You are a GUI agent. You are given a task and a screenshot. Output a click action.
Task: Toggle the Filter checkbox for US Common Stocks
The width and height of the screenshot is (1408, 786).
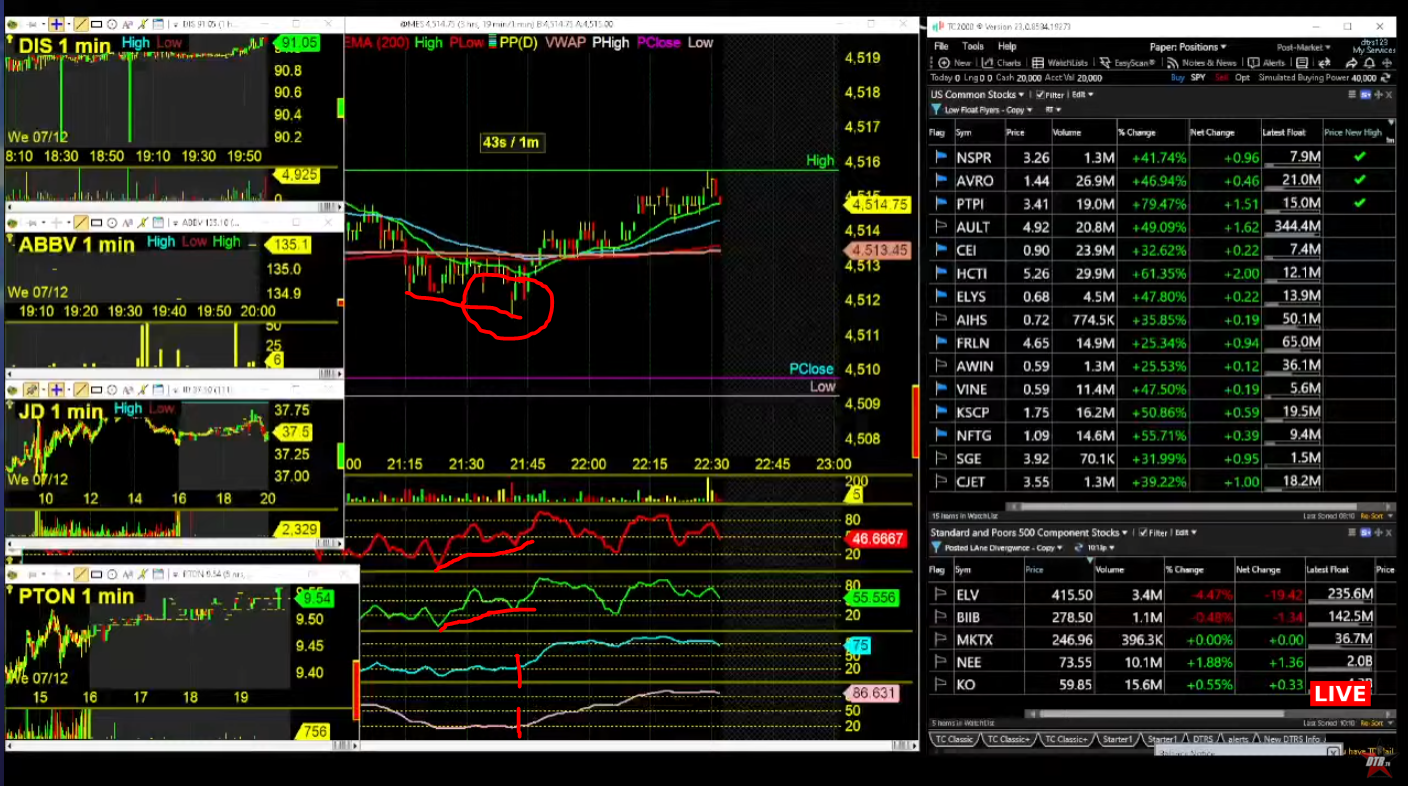pos(1041,95)
